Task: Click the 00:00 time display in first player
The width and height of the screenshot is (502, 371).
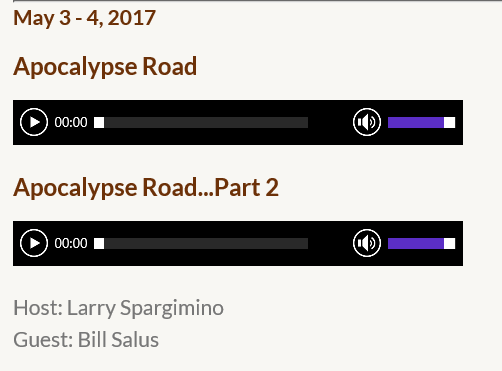Action: pyautogui.click(x=71, y=122)
